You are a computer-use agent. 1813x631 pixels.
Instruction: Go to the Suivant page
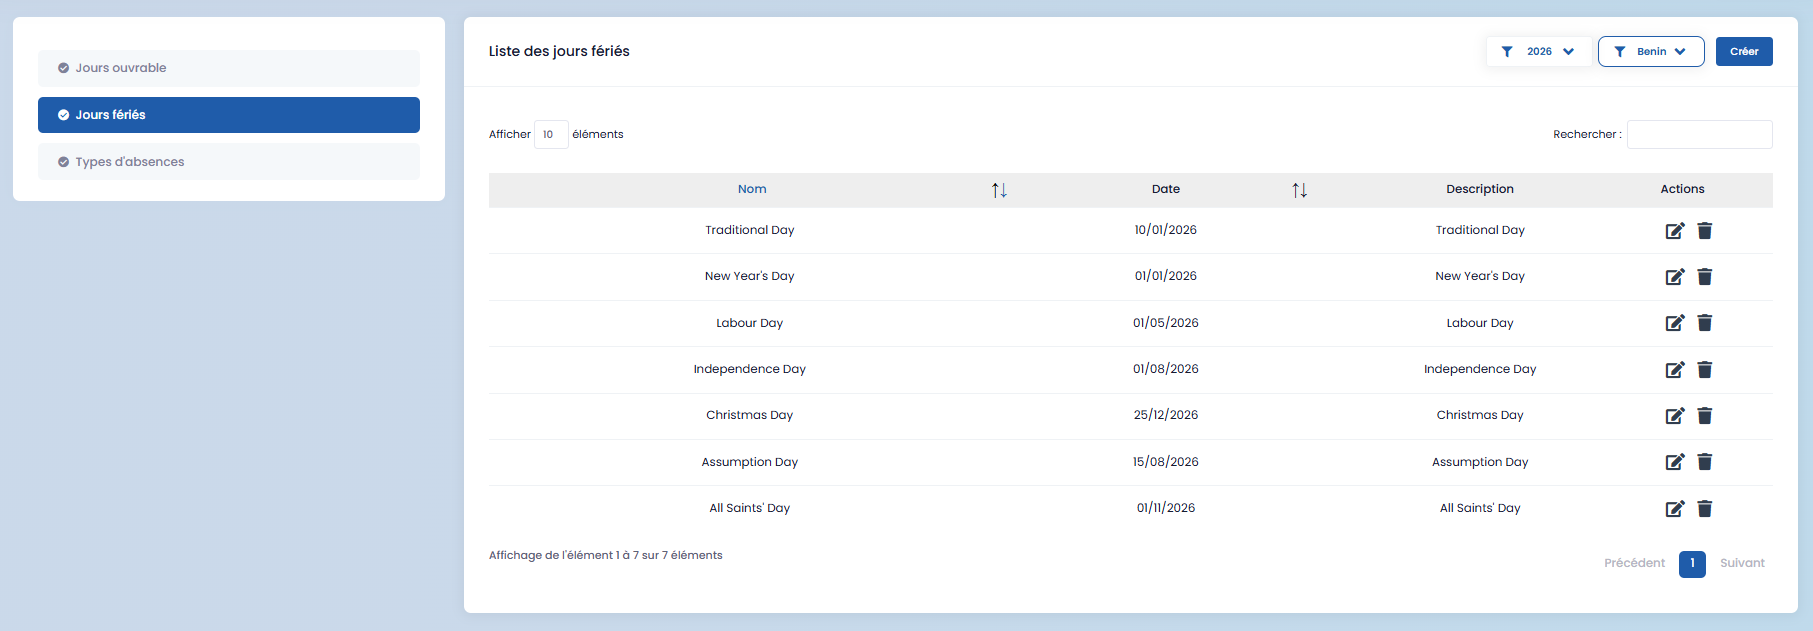click(1741, 564)
